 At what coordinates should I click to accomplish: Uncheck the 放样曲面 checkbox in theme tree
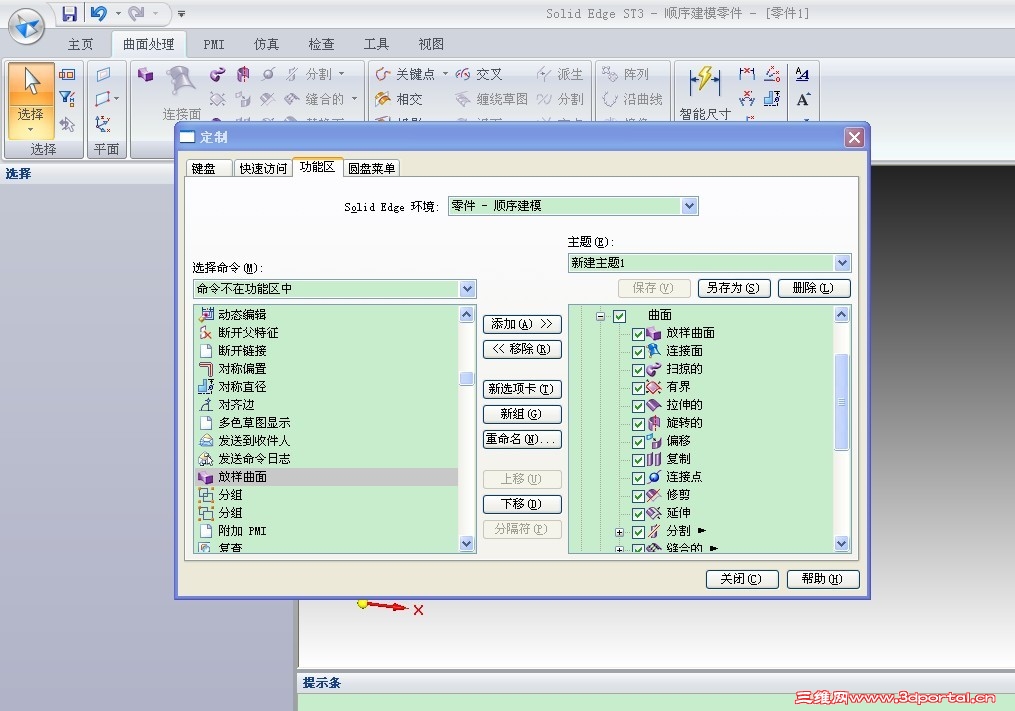tap(638, 334)
